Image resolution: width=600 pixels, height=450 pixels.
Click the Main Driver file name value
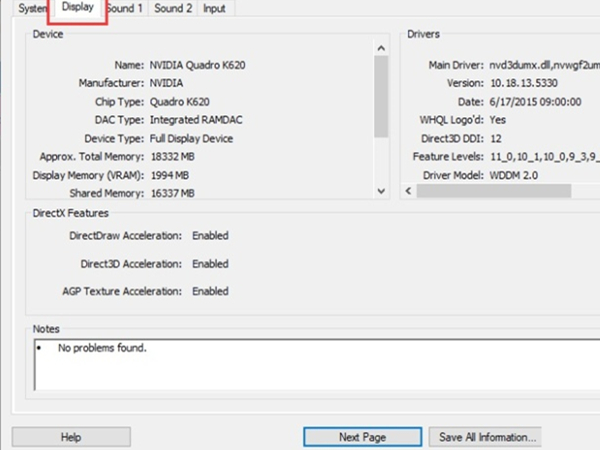click(x=540, y=65)
